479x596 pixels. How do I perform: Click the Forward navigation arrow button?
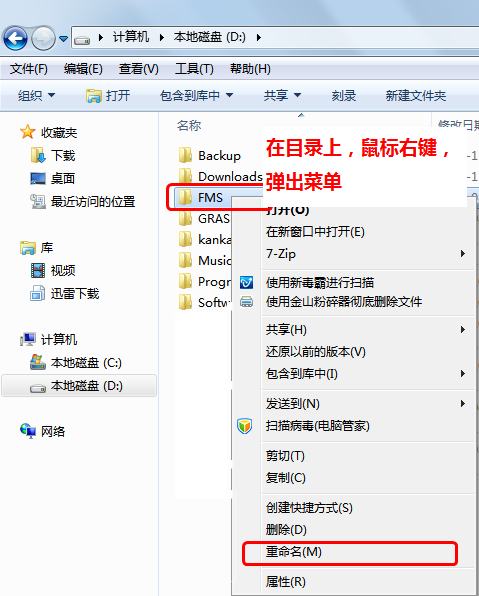pyautogui.click(x=43, y=38)
